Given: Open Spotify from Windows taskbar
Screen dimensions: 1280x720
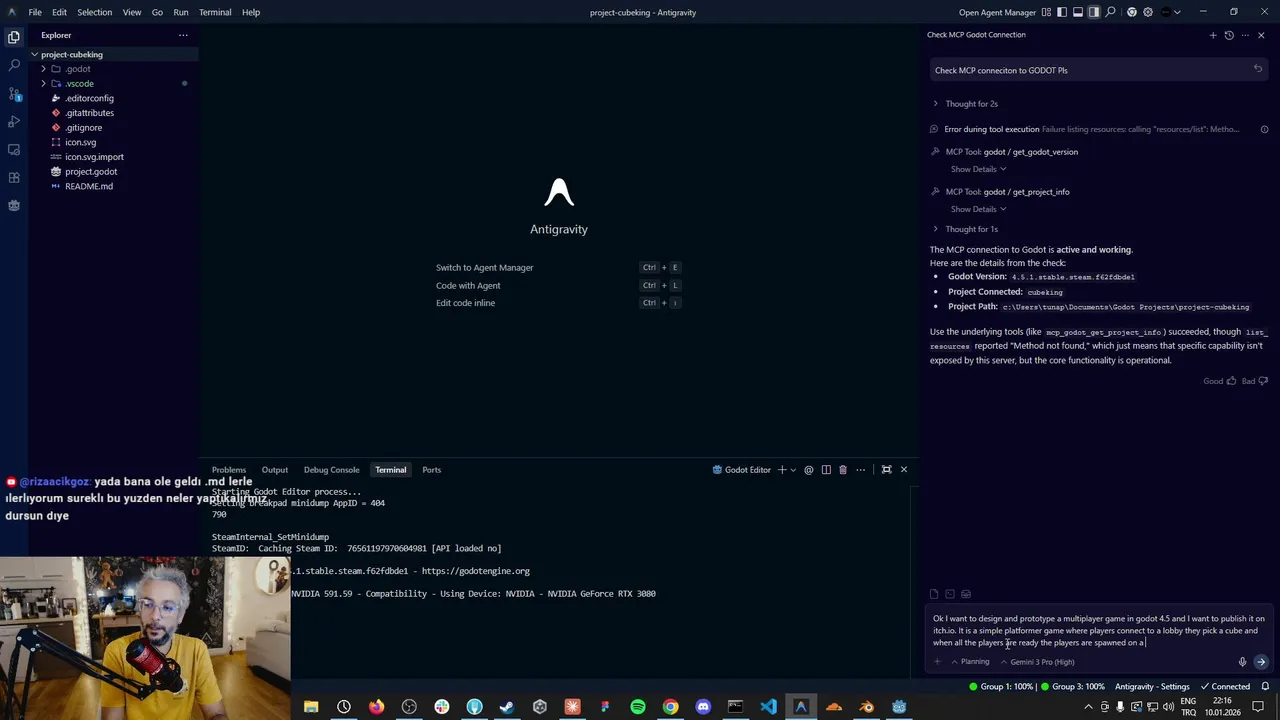Looking at the screenshot, I should coord(638,707).
